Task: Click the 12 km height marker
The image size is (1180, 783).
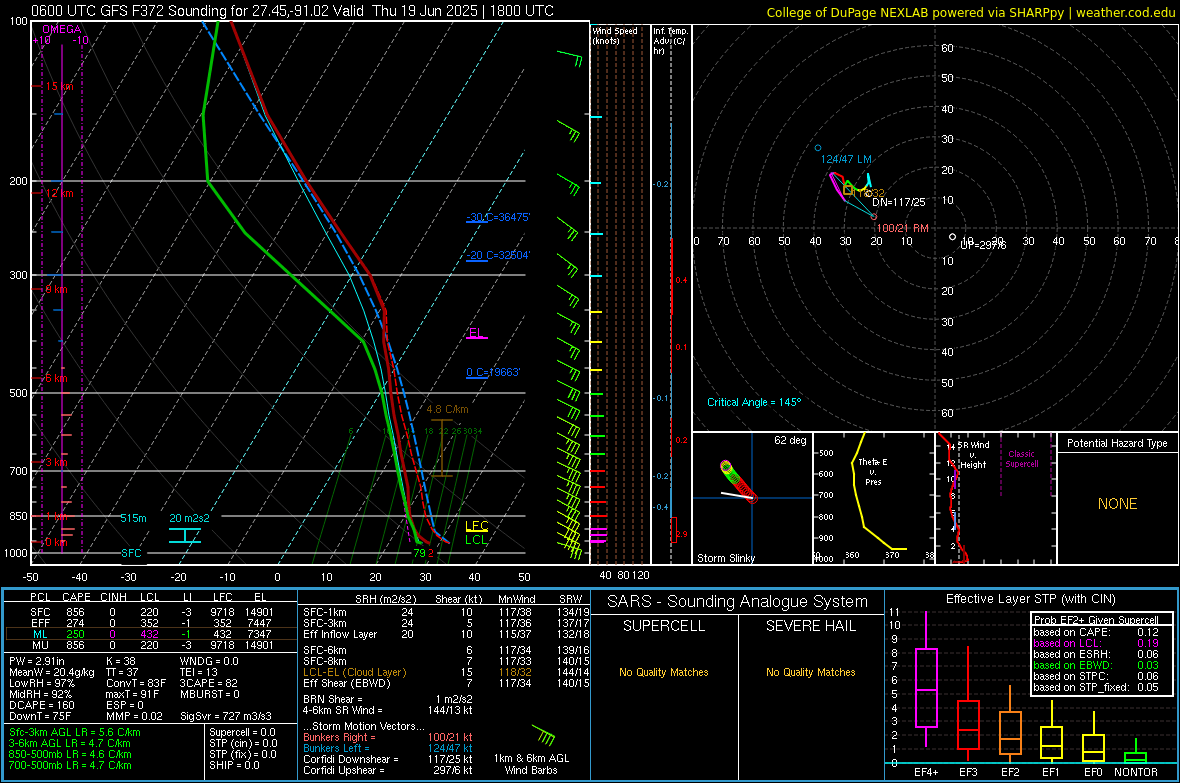Action: tap(59, 193)
